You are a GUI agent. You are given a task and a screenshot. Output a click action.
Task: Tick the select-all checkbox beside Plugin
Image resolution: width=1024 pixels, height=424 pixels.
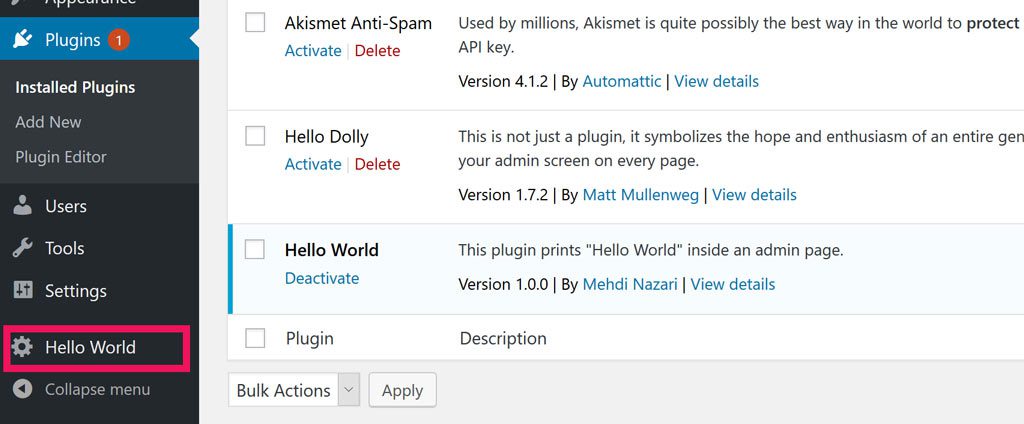pyautogui.click(x=255, y=338)
